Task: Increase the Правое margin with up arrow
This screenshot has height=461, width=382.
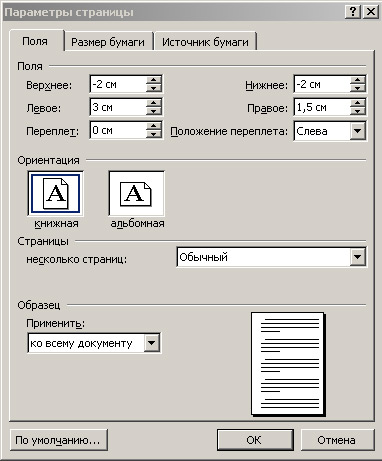Action: click(358, 103)
